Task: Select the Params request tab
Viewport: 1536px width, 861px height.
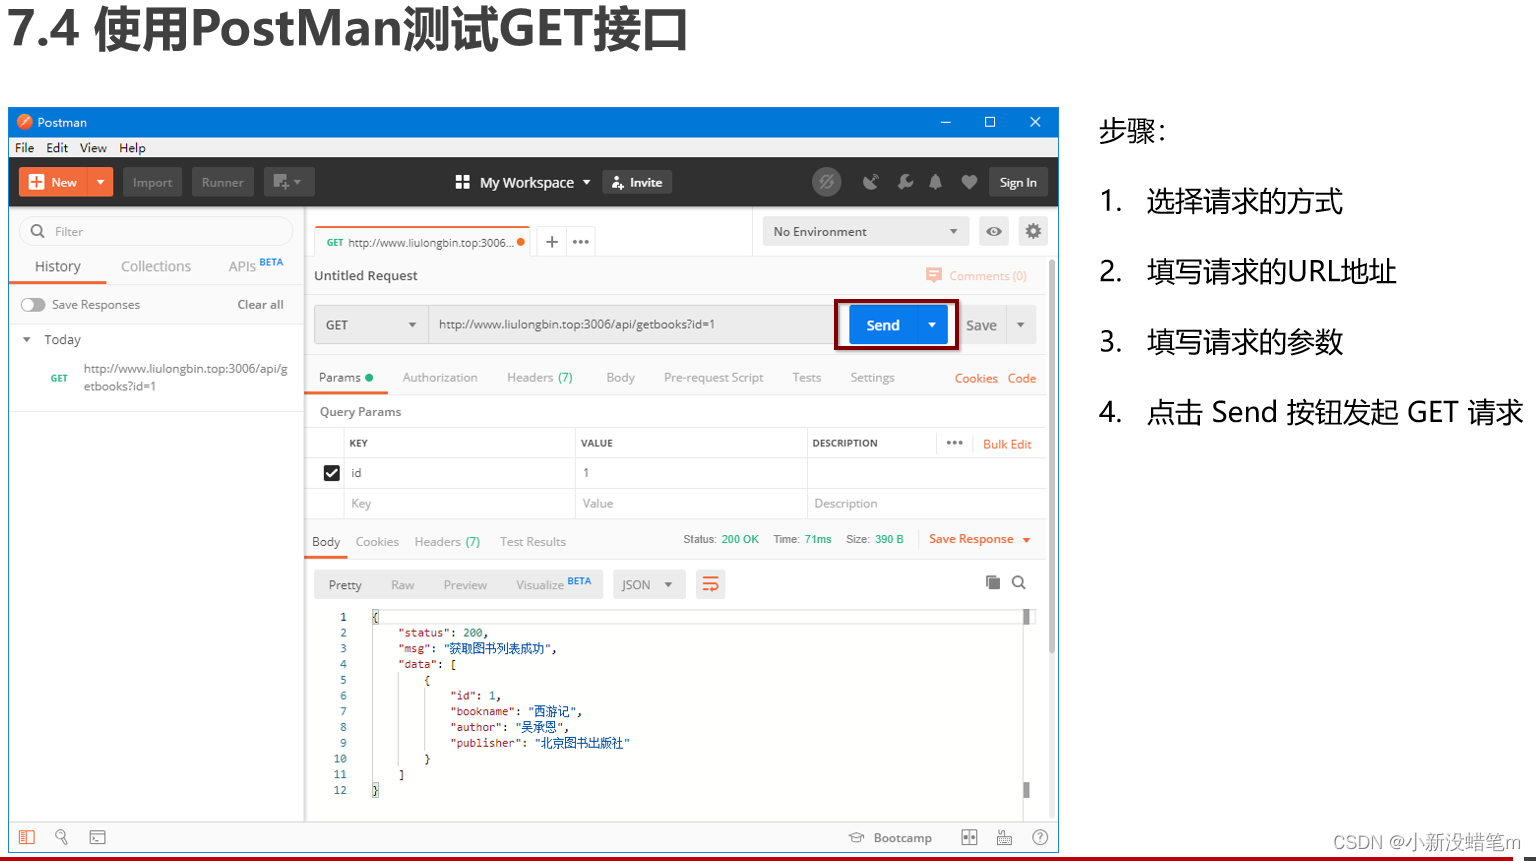Action: point(346,378)
